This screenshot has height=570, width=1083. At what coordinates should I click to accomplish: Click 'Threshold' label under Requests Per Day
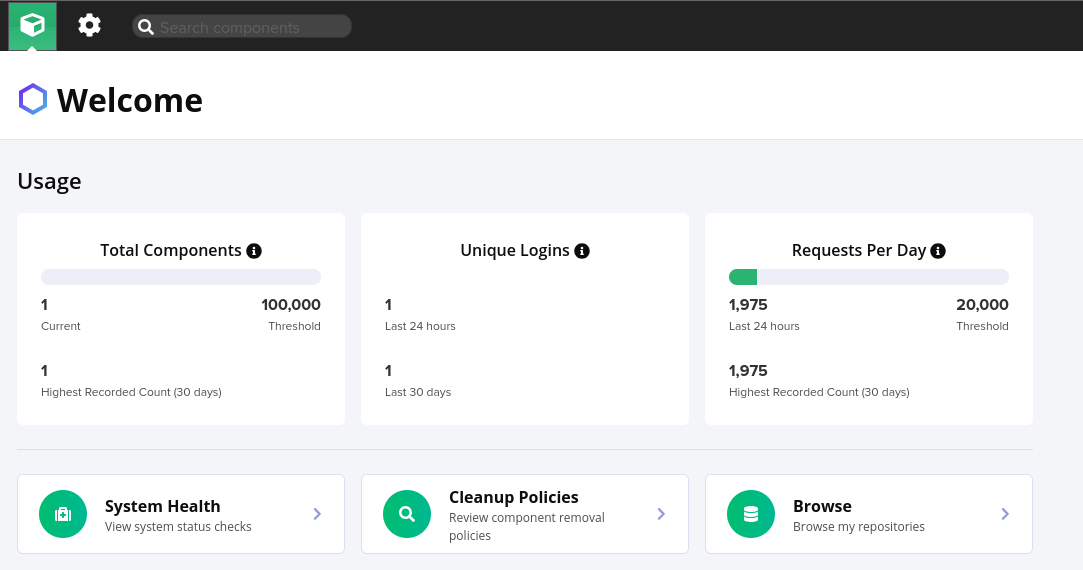click(982, 326)
